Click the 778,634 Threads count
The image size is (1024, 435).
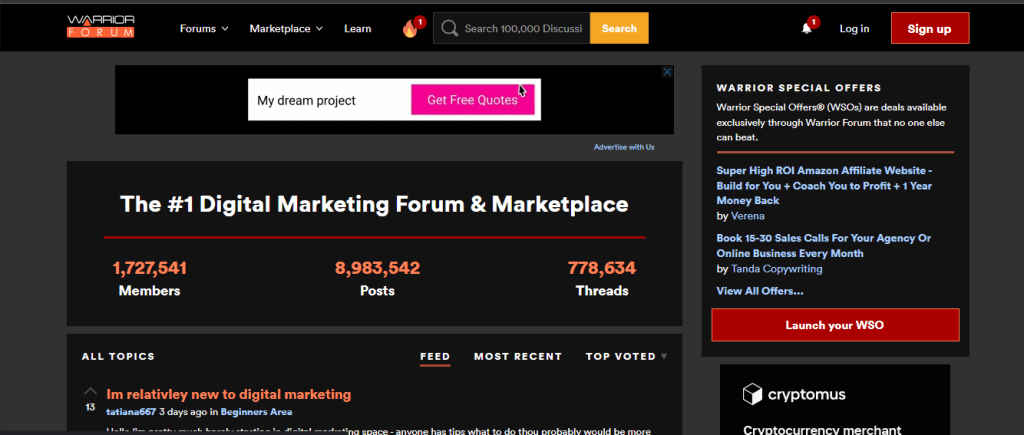tap(601, 268)
